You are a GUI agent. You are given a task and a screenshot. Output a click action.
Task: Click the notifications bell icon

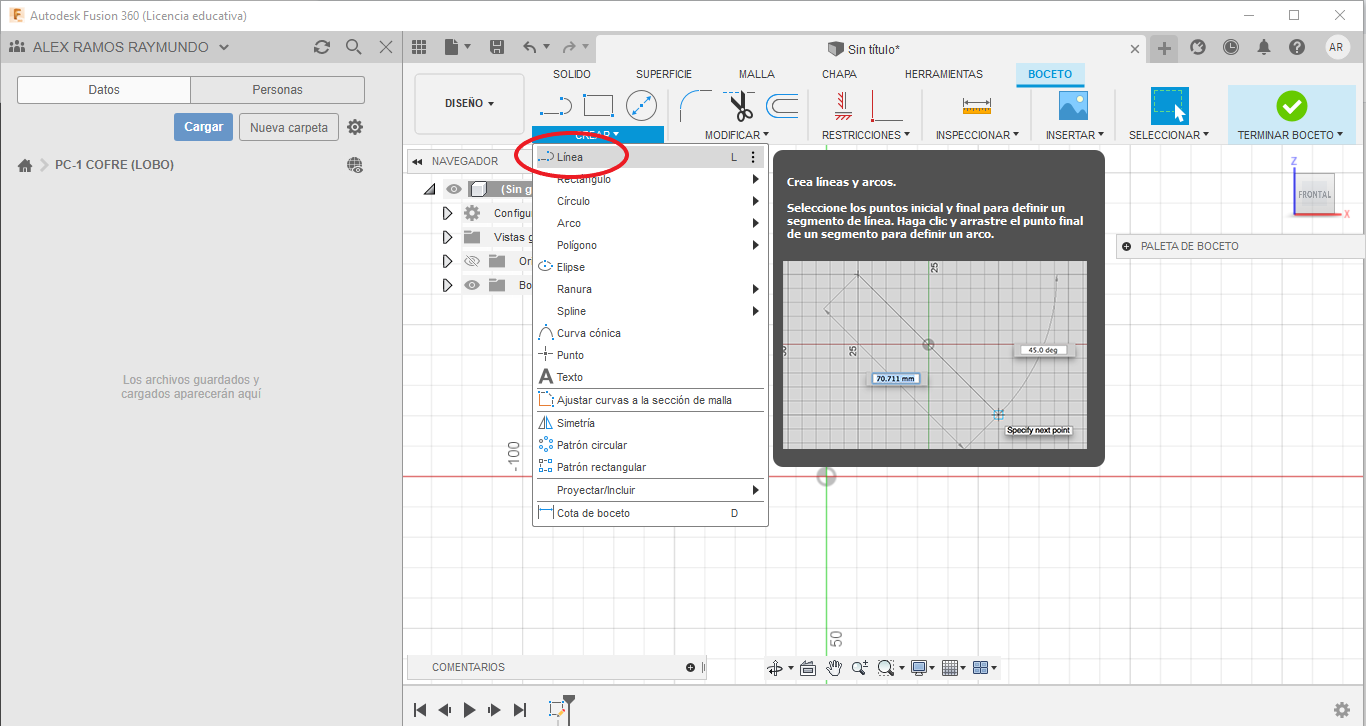1264,47
